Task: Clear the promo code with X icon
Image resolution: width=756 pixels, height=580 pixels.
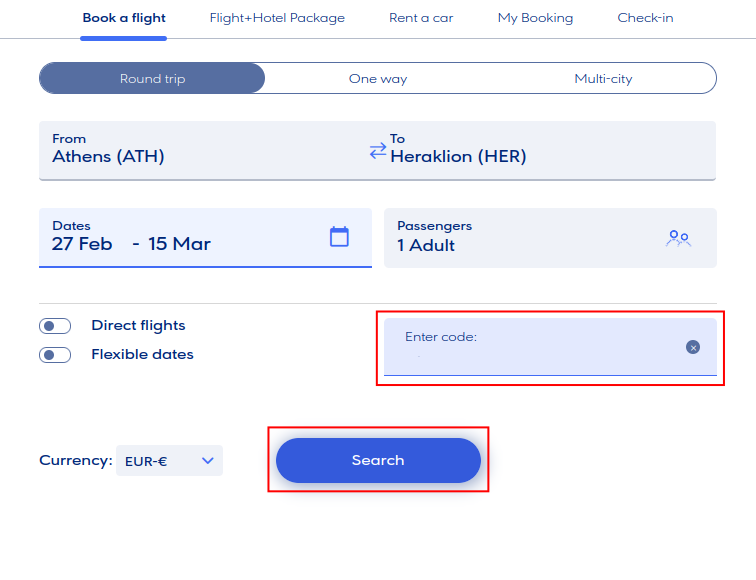Action: [693, 347]
